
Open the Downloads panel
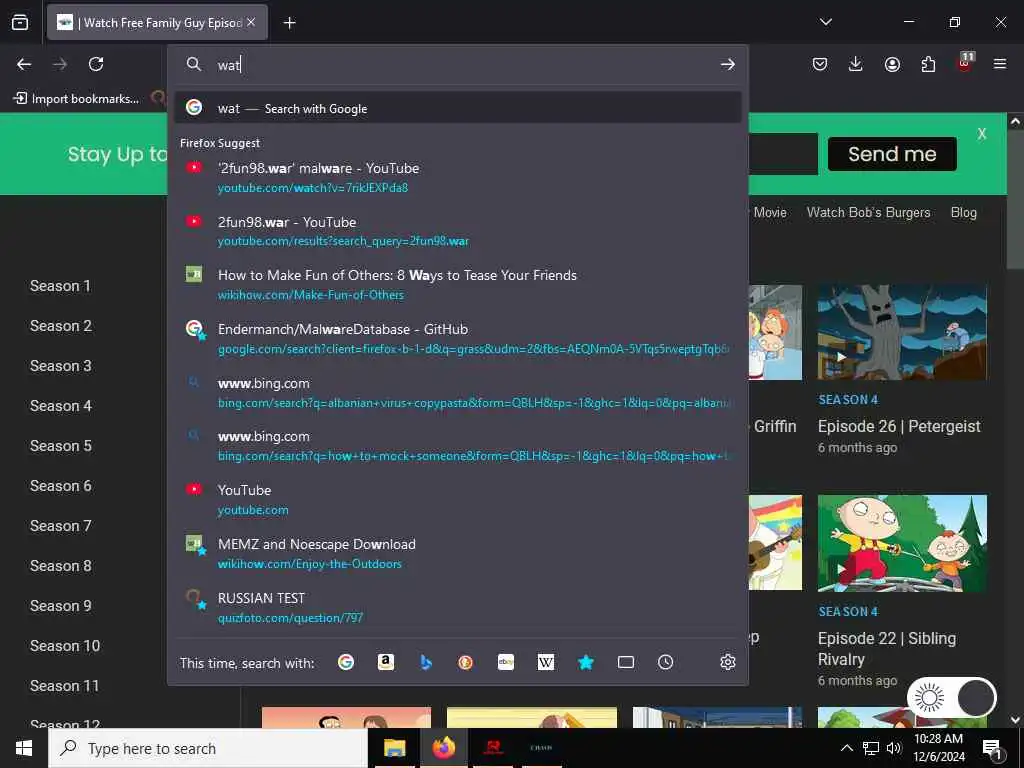point(856,64)
